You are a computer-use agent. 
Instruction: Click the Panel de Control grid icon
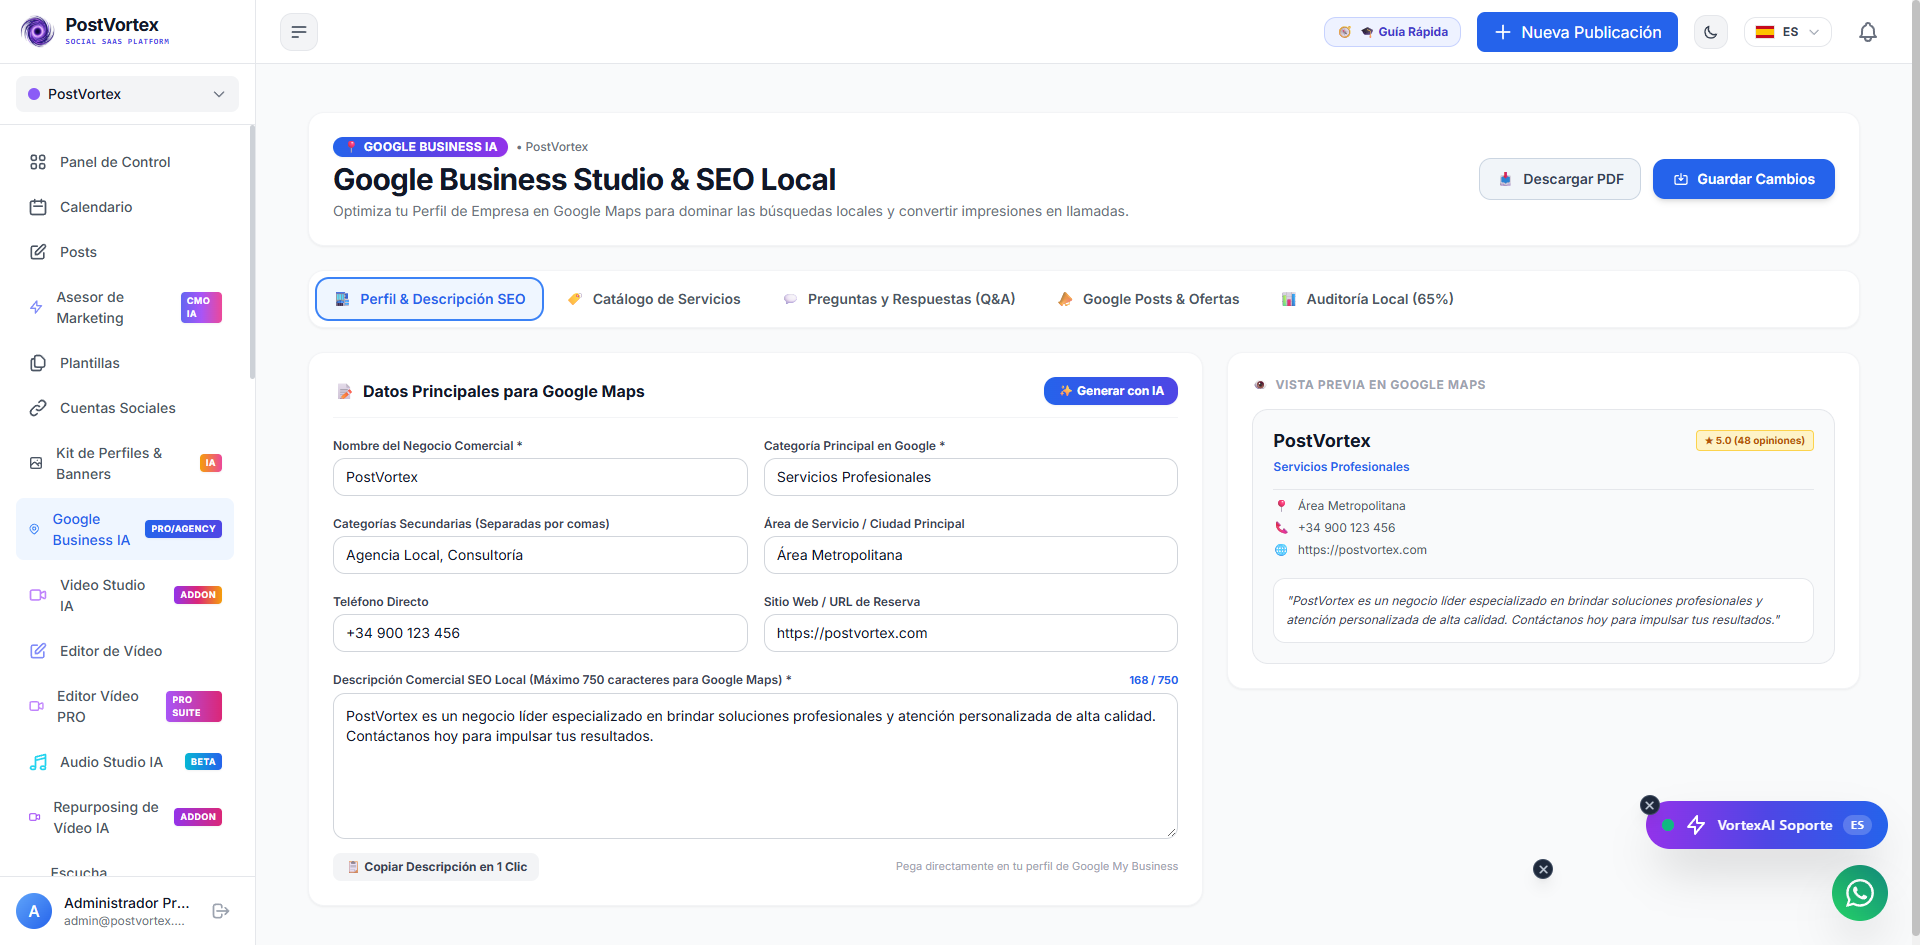tap(38, 162)
